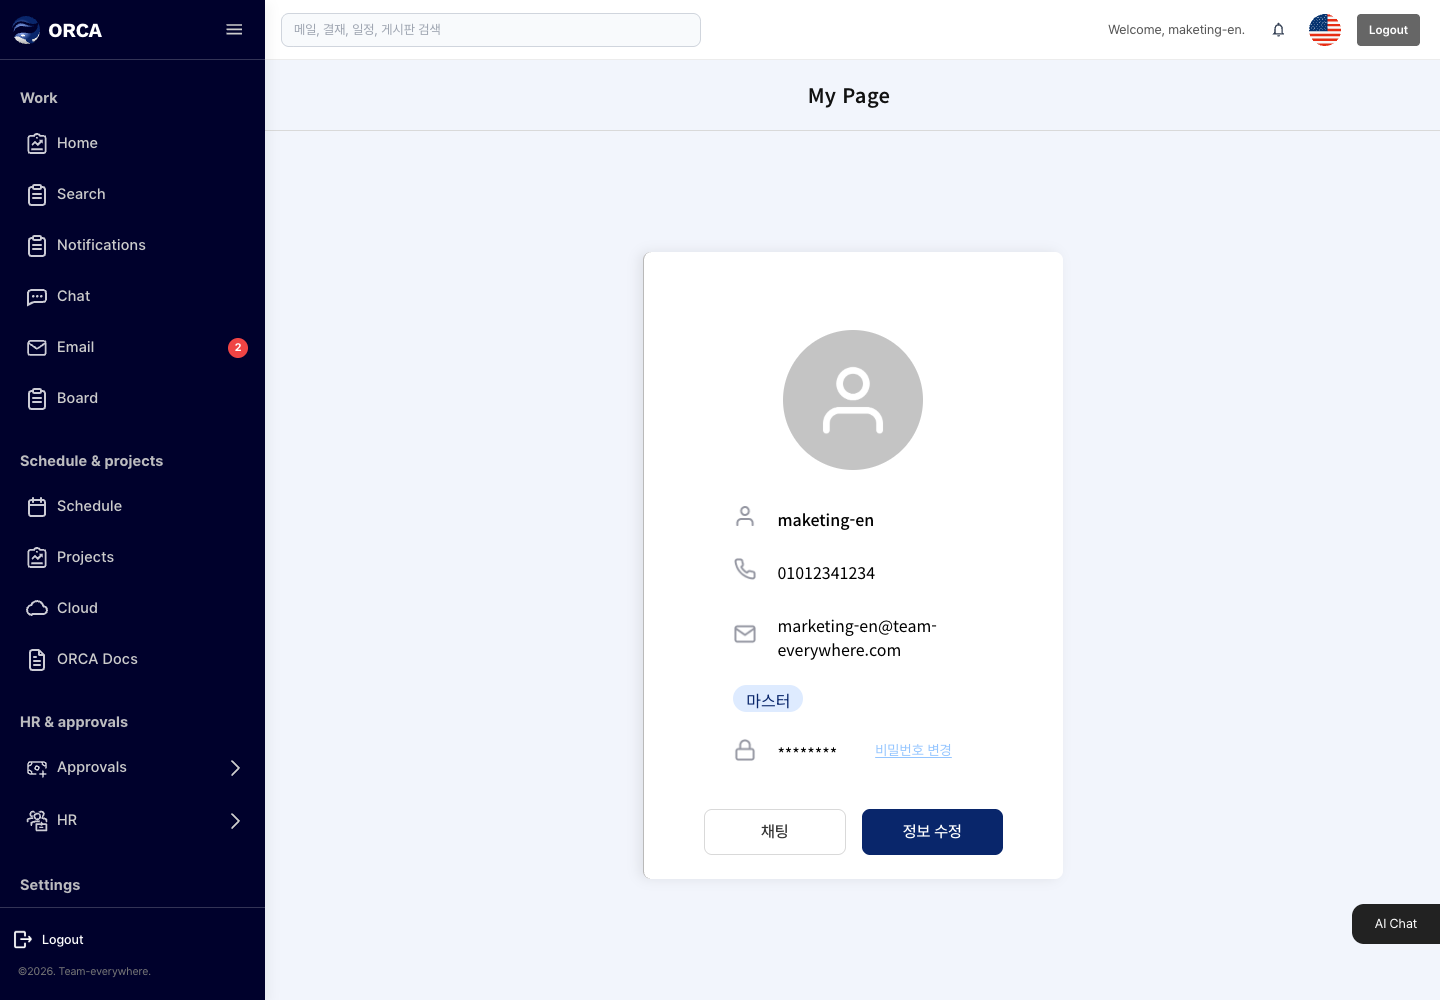Click the Email envelope sidebar icon
This screenshot has width=1440, height=1000.
click(37, 348)
